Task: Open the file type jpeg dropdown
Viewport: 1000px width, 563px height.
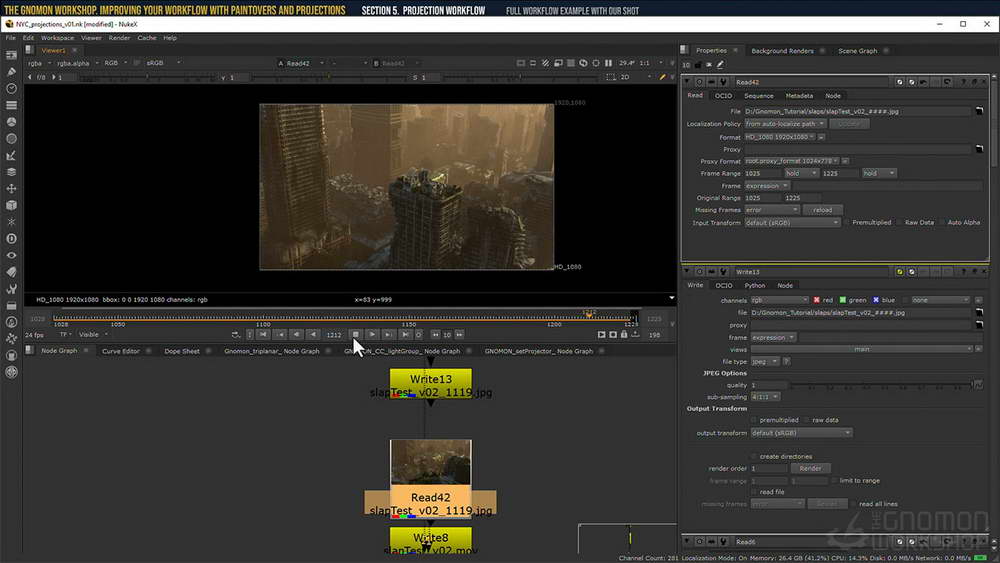Action: point(765,361)
